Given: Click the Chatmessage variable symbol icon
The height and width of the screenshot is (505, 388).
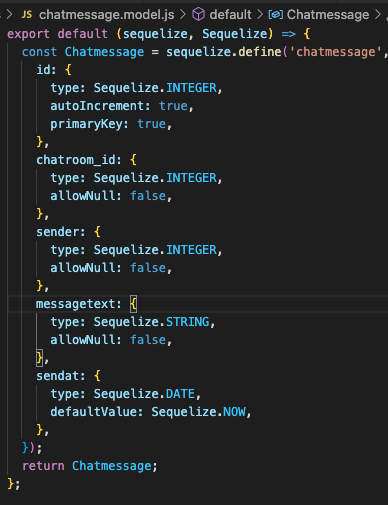Looking at the screenshot, I should point(276,15).
